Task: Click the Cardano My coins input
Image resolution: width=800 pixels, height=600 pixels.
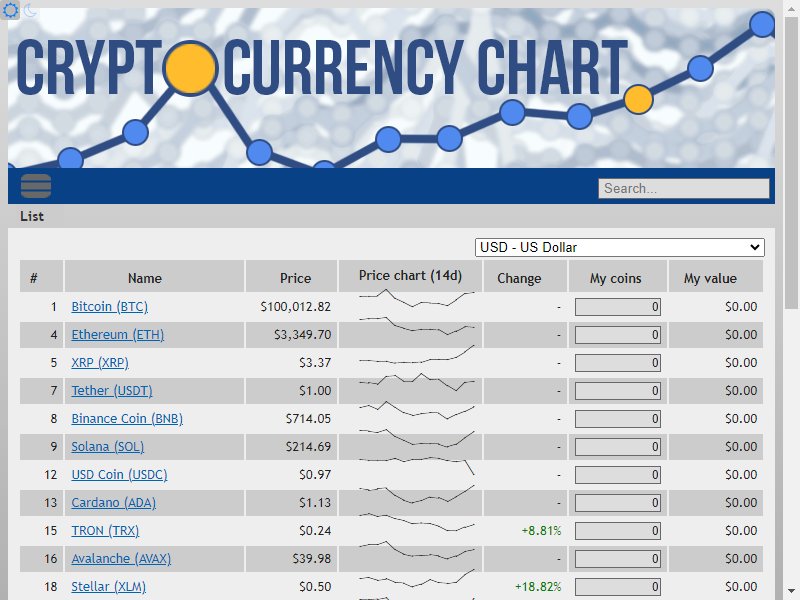Action: coord(618,504)
